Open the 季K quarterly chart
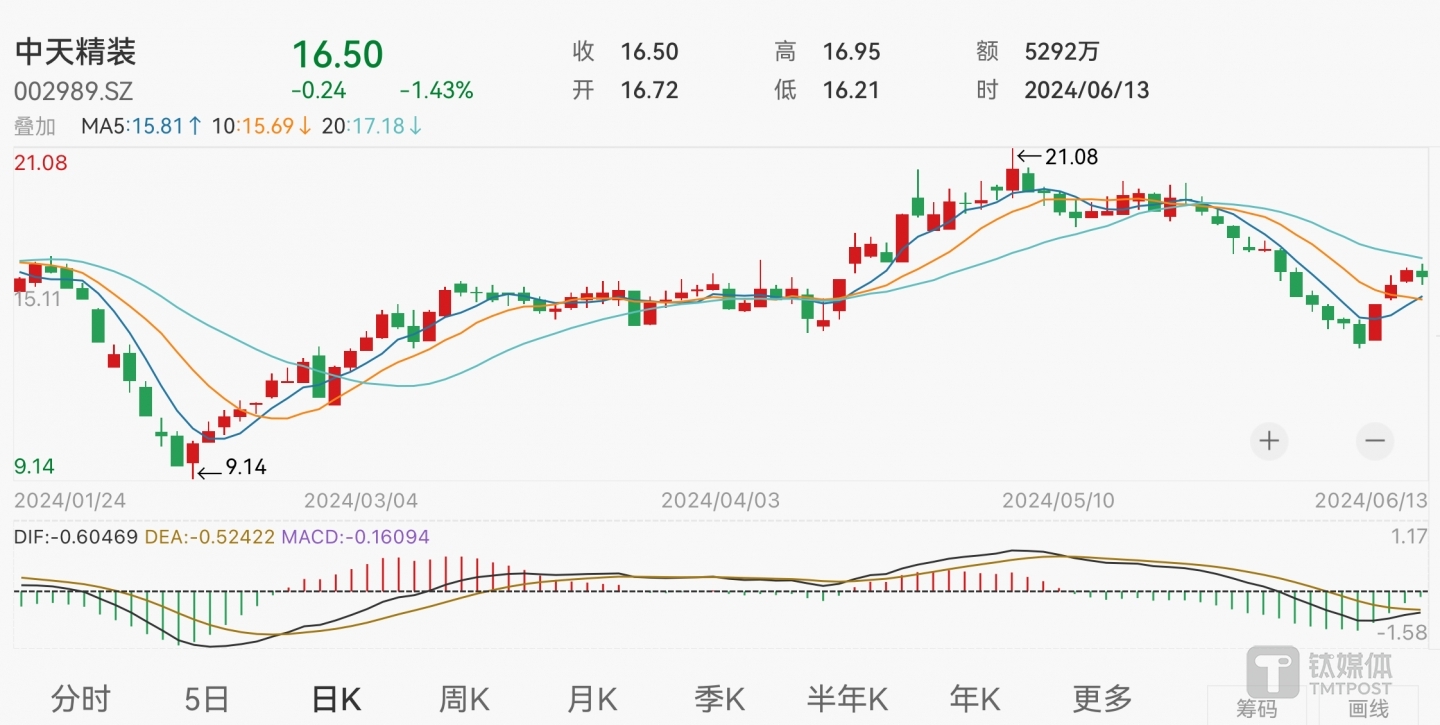The image size is (1440, 725). pos(719,699)
